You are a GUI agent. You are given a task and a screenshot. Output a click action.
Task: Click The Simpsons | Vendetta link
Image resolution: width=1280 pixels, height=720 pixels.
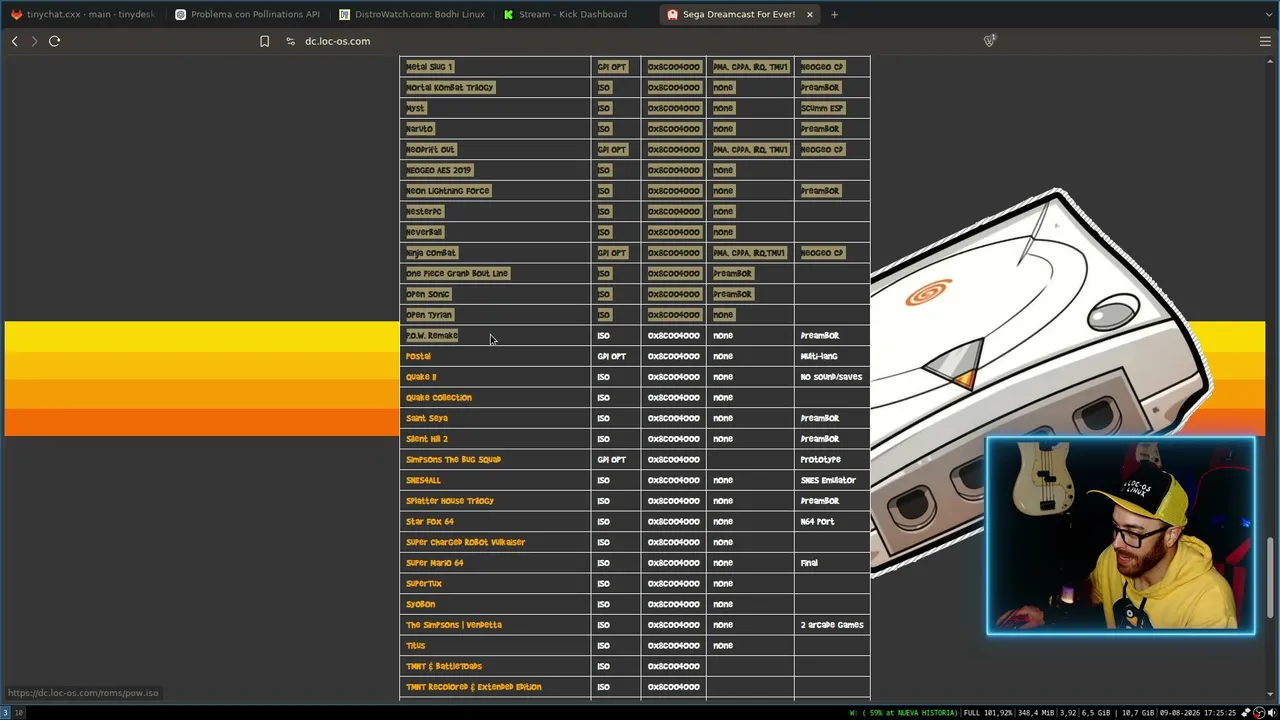pyautogui.click(x=454, y=625)
